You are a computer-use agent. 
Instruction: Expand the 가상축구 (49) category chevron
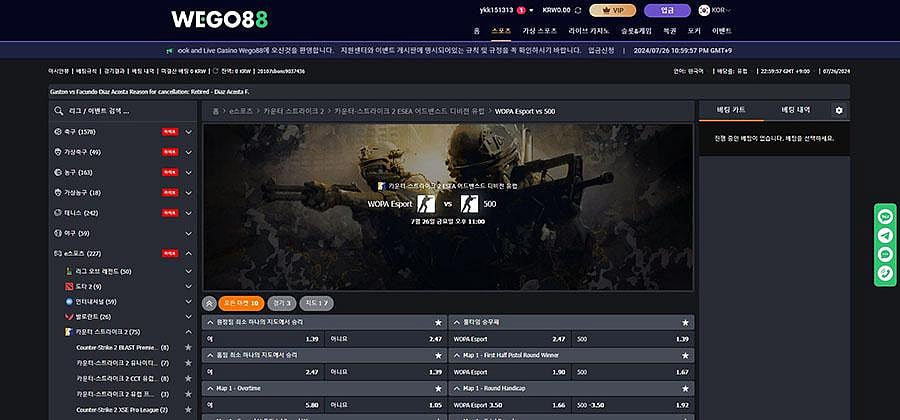tap(188, 152)
